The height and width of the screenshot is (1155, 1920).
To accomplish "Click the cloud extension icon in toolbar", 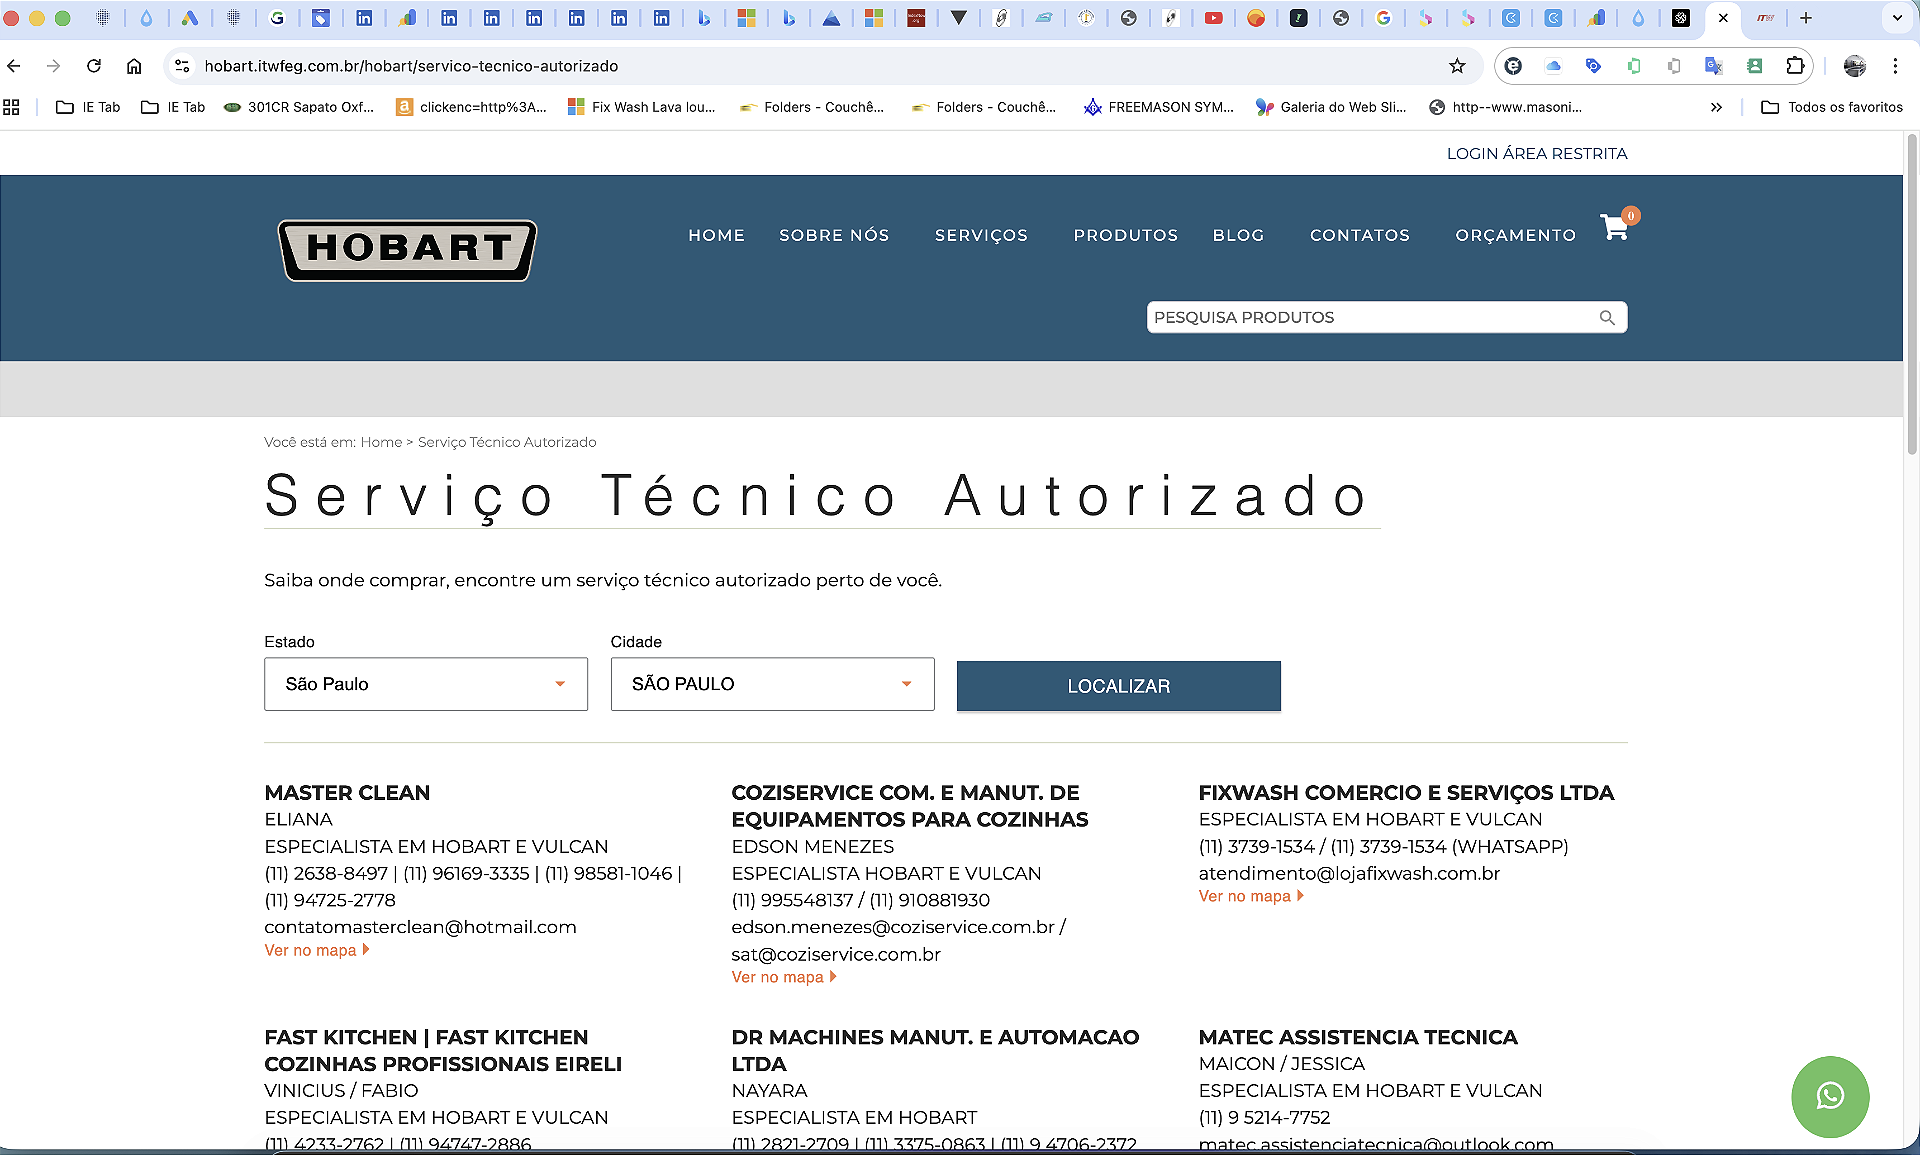I will pyautogui.click(x=1553, y=66).
